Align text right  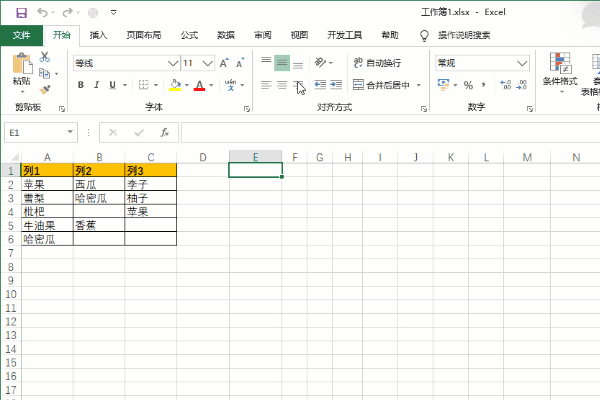[x=298, y=85]
